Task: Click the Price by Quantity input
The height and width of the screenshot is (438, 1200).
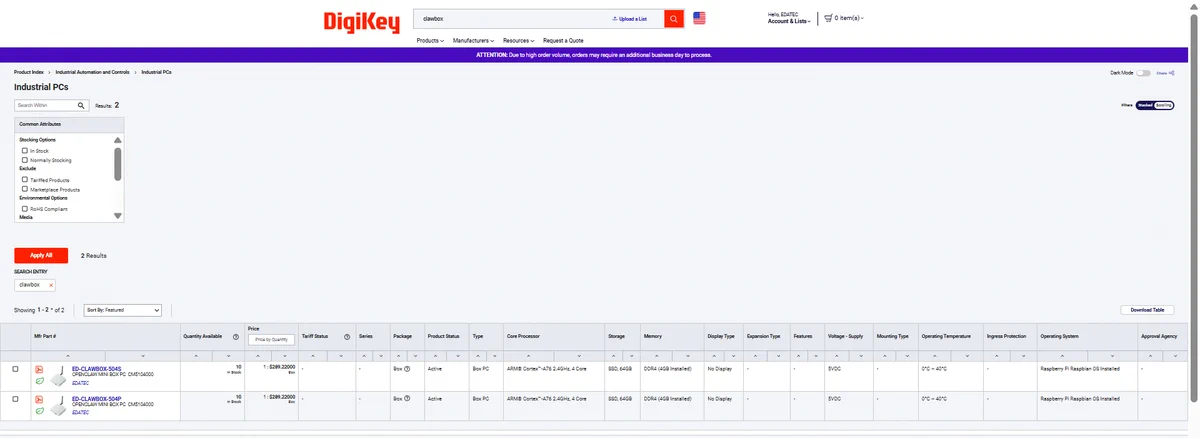Action: [272, 340]
